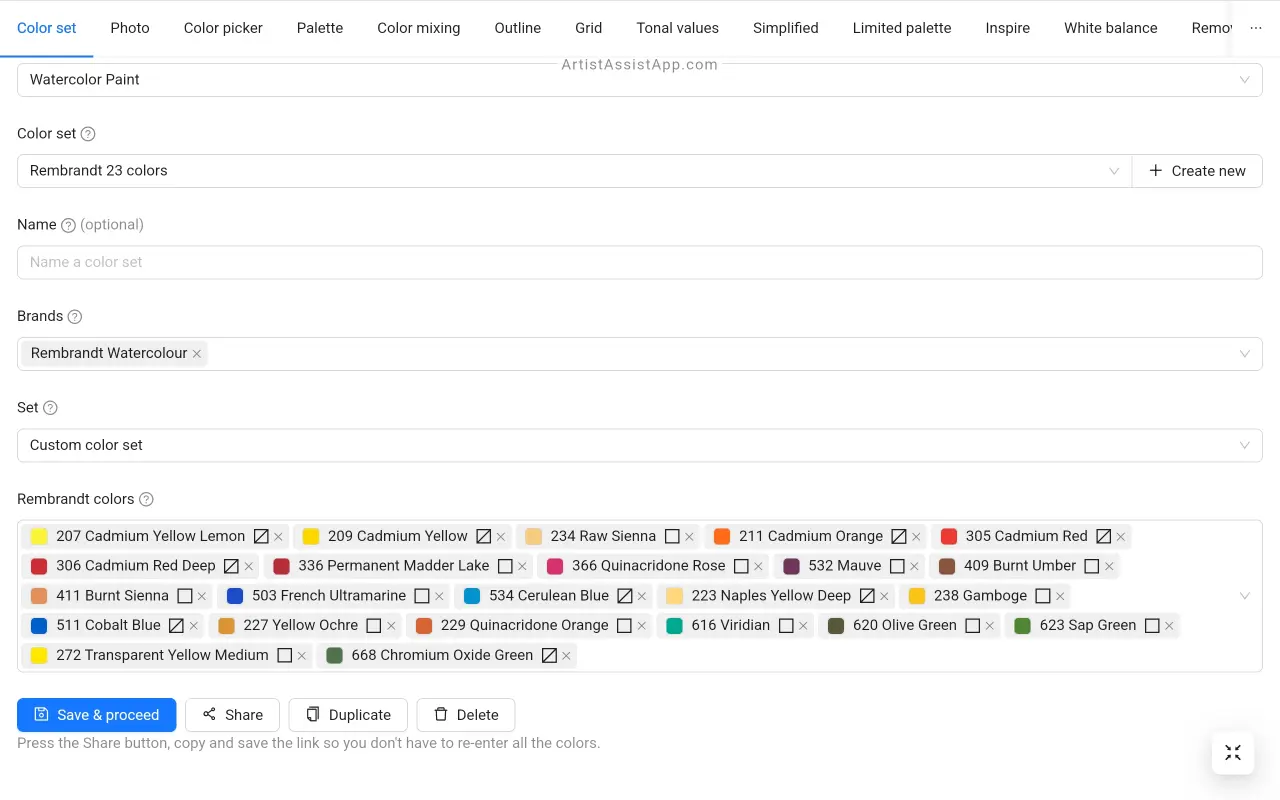Duplicate the current color set
Viewport: 1280px width, 800px height.
(348, 715)
